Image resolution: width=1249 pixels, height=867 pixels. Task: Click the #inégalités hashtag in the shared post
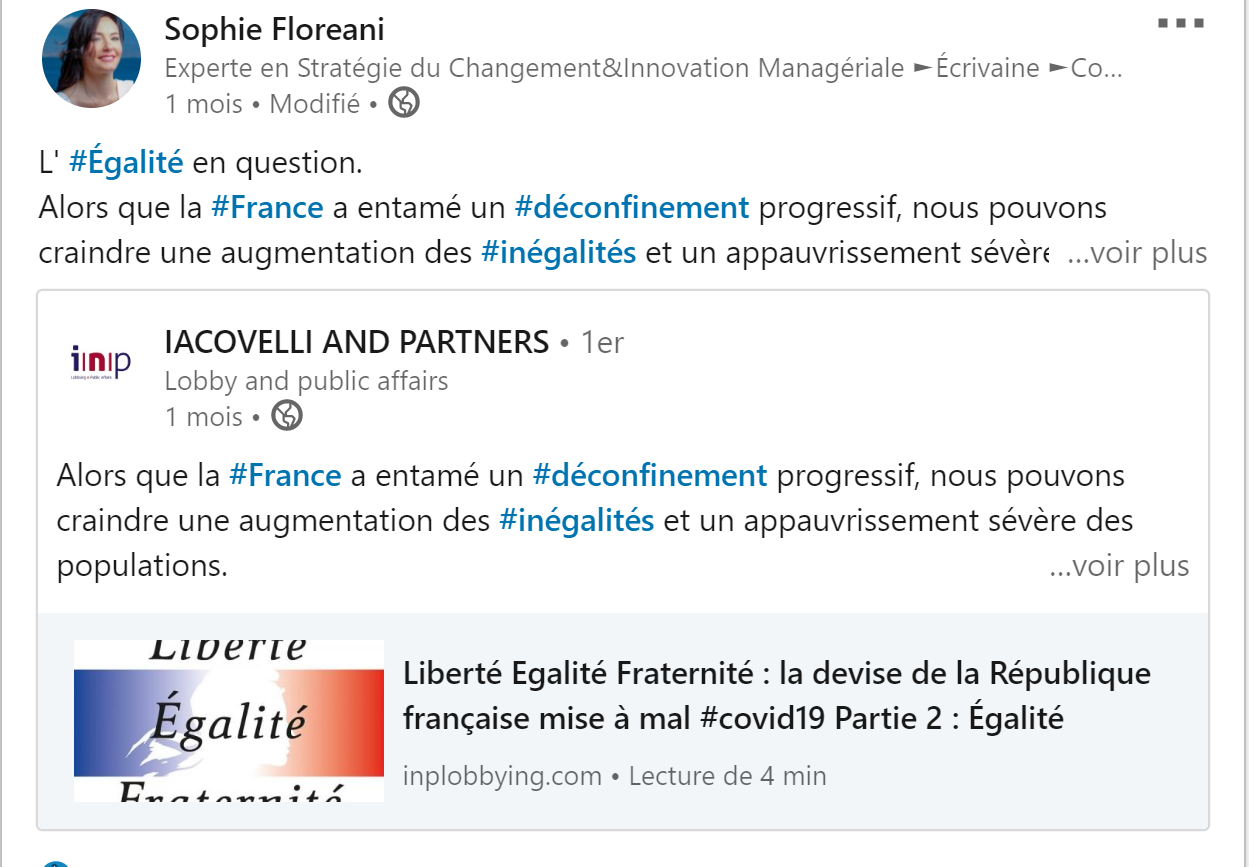tap(576, 520)
